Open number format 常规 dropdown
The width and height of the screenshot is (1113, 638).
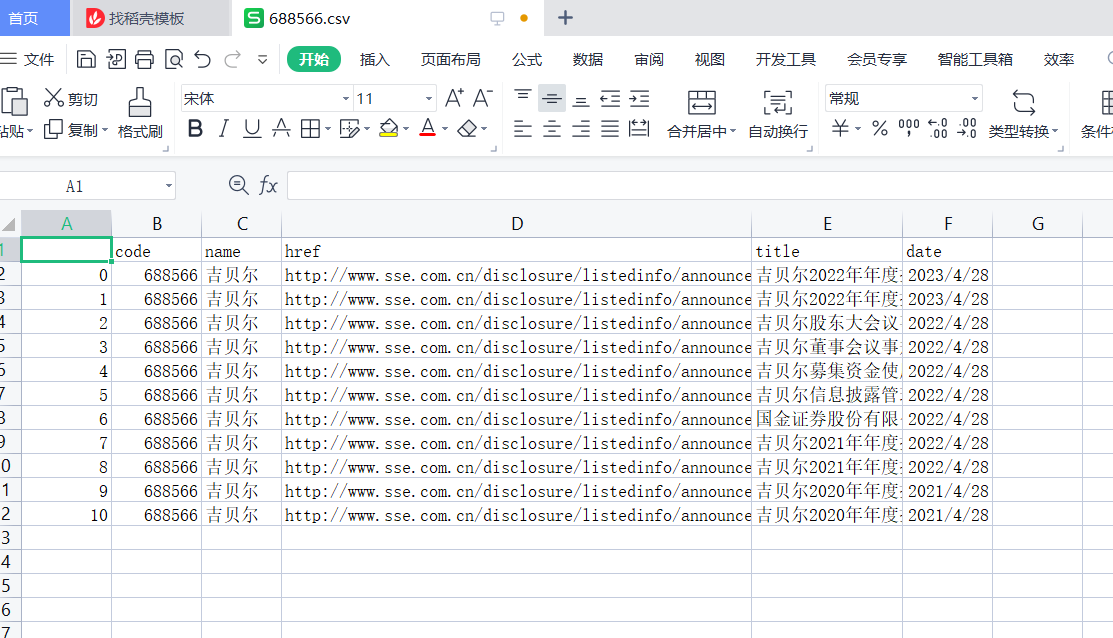point(975,99)
